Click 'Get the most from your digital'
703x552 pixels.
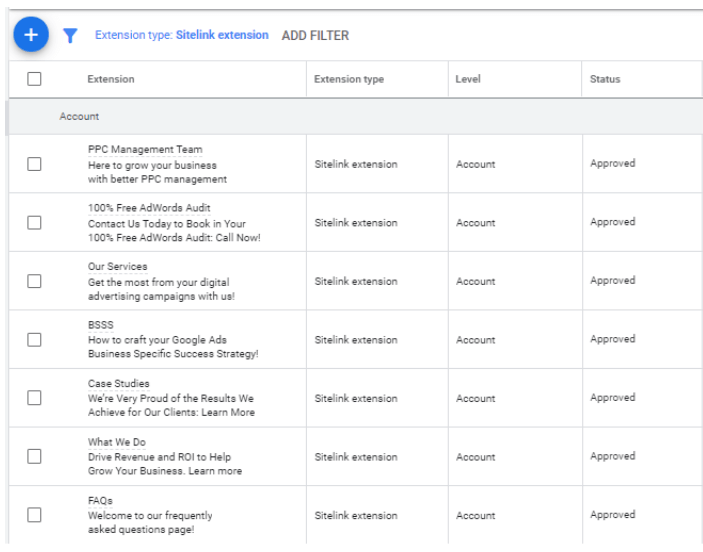[x=159, y=283]
